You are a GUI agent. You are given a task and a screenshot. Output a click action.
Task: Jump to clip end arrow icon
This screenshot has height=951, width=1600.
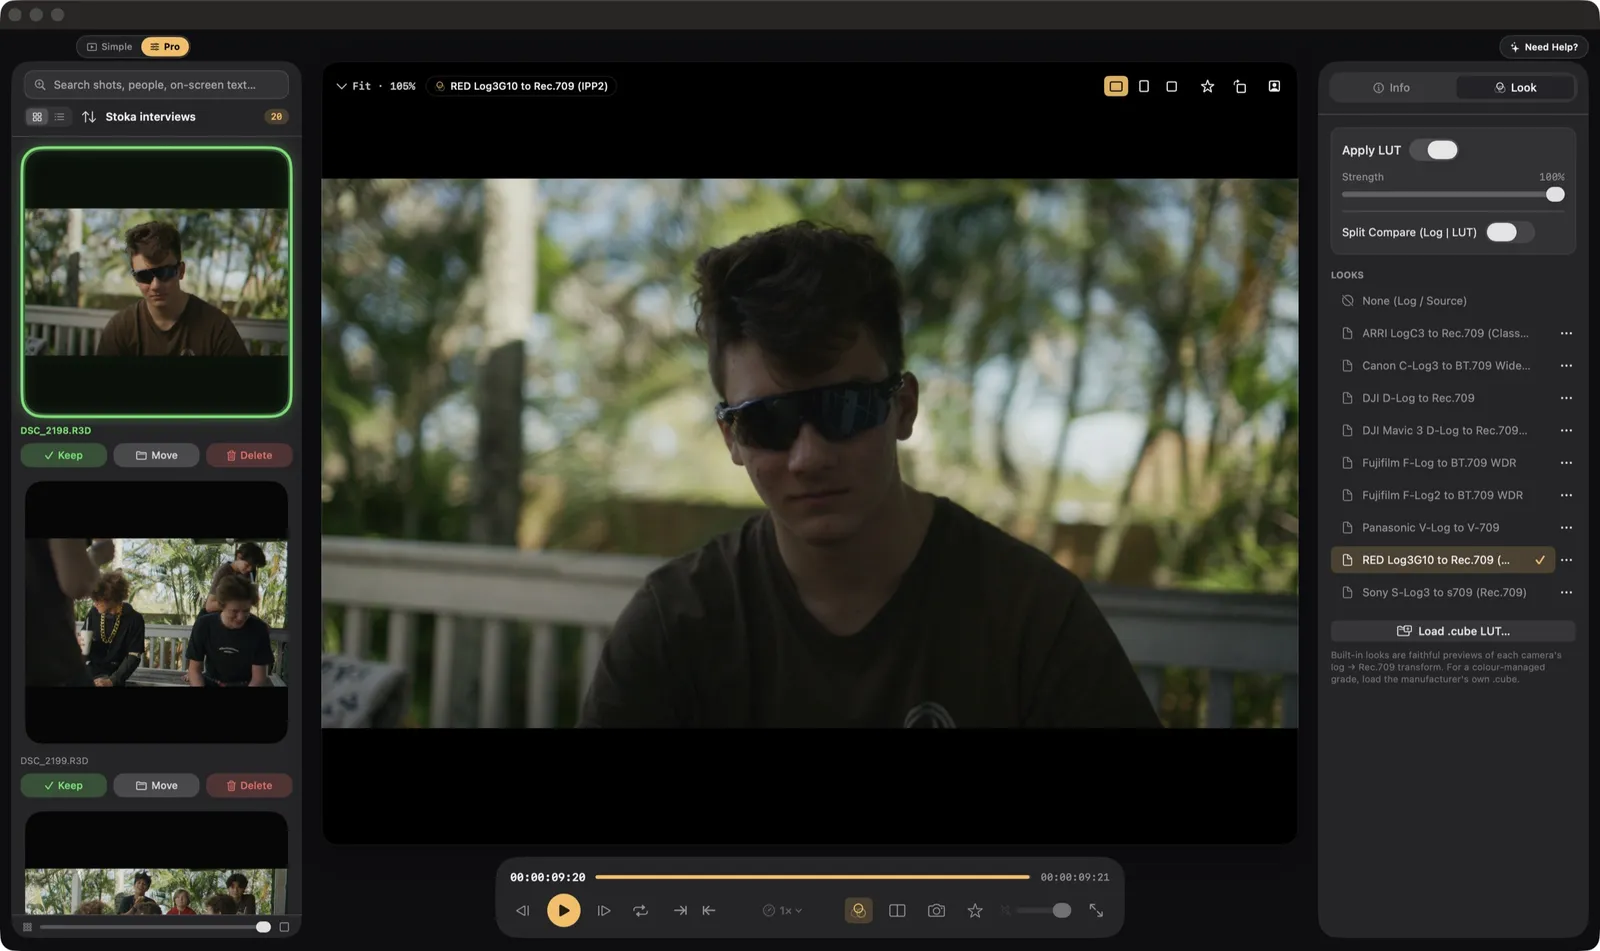(x=680, y=911)
